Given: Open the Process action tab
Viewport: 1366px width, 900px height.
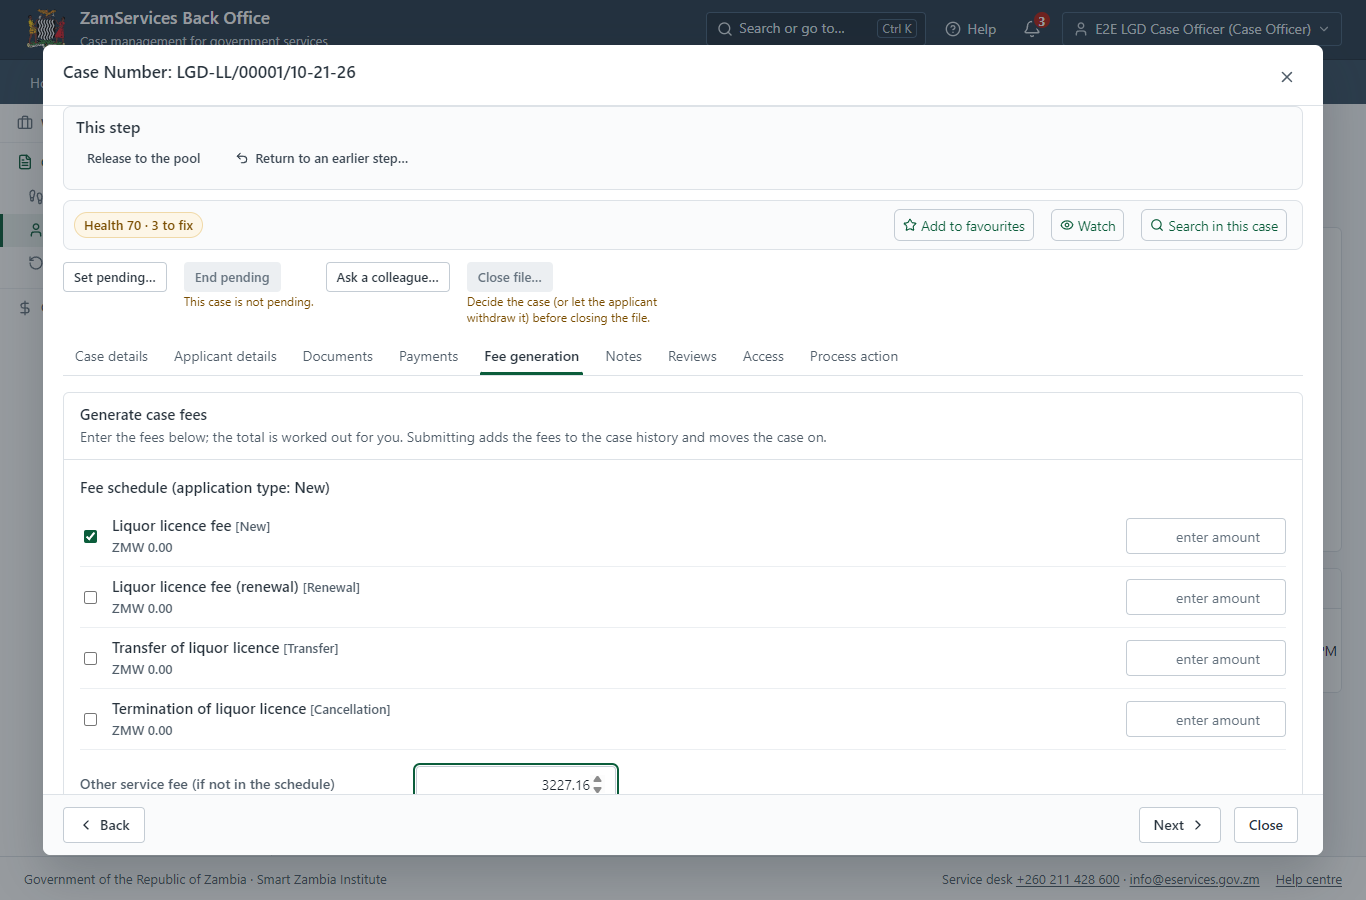Looking at the screenshot, I should (x=854, y=356).
